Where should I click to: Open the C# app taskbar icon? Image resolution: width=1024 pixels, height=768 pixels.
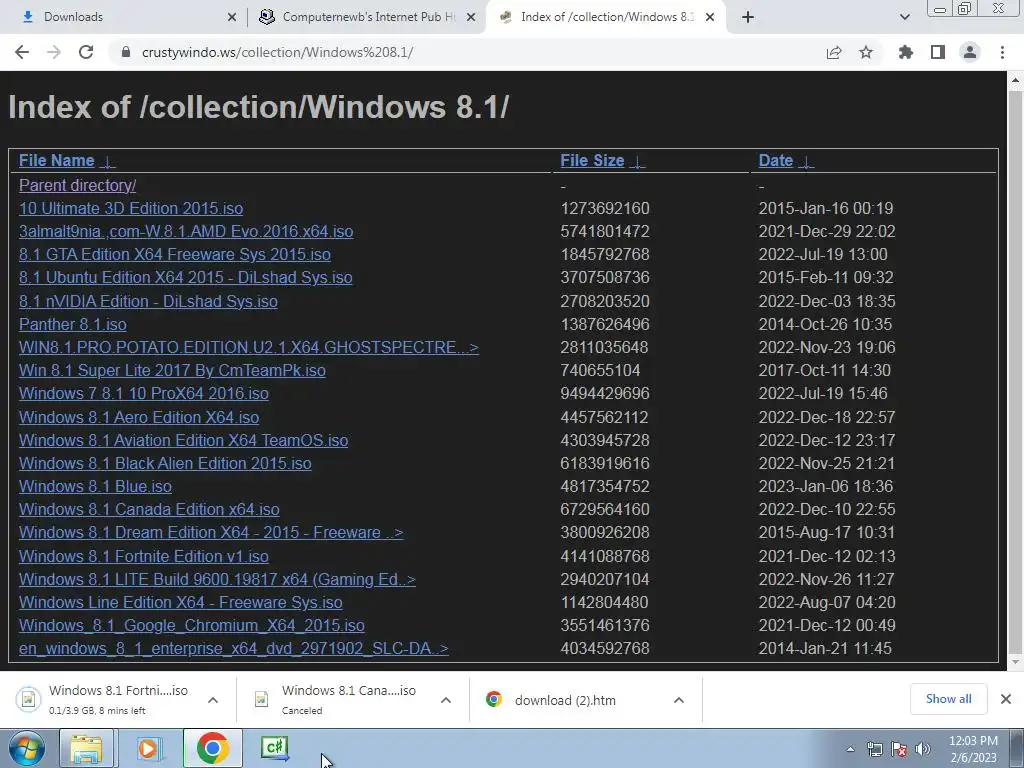point(274,748)
